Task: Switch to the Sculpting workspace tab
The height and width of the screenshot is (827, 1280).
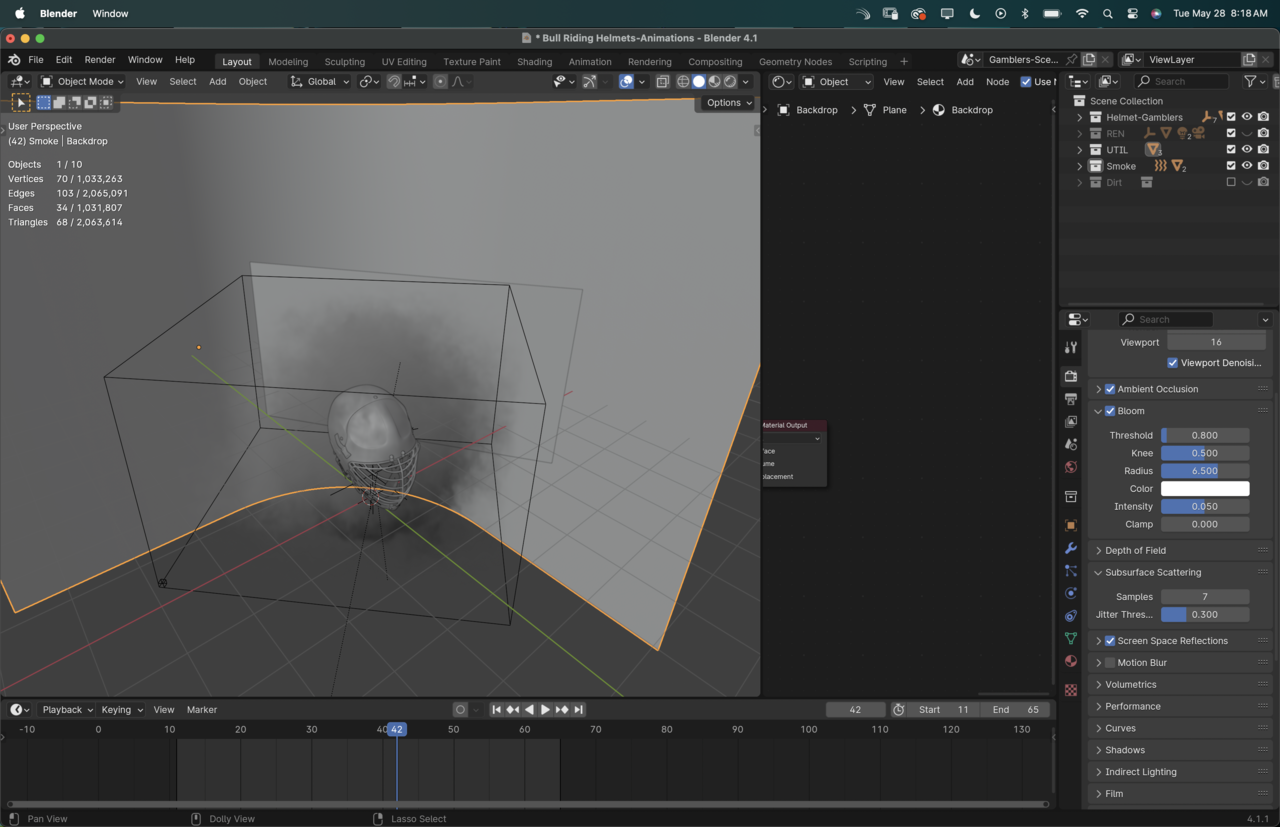Action: 344,62
